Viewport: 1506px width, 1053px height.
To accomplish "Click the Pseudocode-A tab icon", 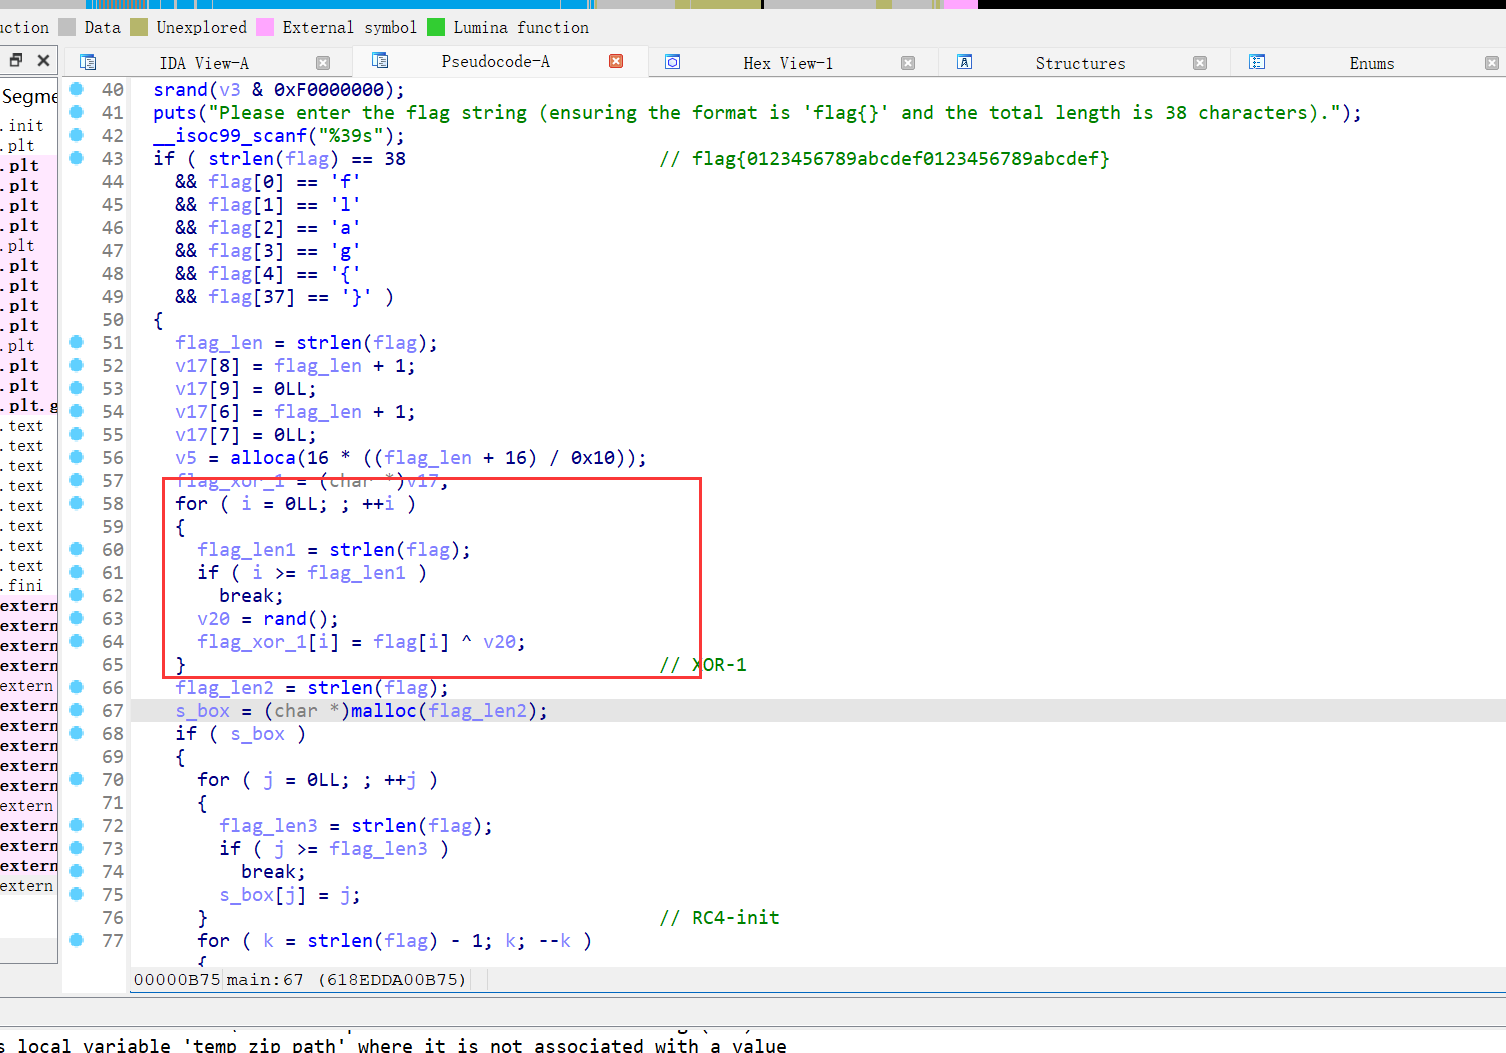I will (x=380, y=61).
